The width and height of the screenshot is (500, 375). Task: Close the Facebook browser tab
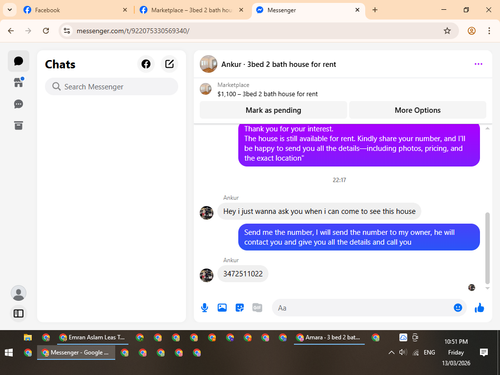(x=125, y=10)
